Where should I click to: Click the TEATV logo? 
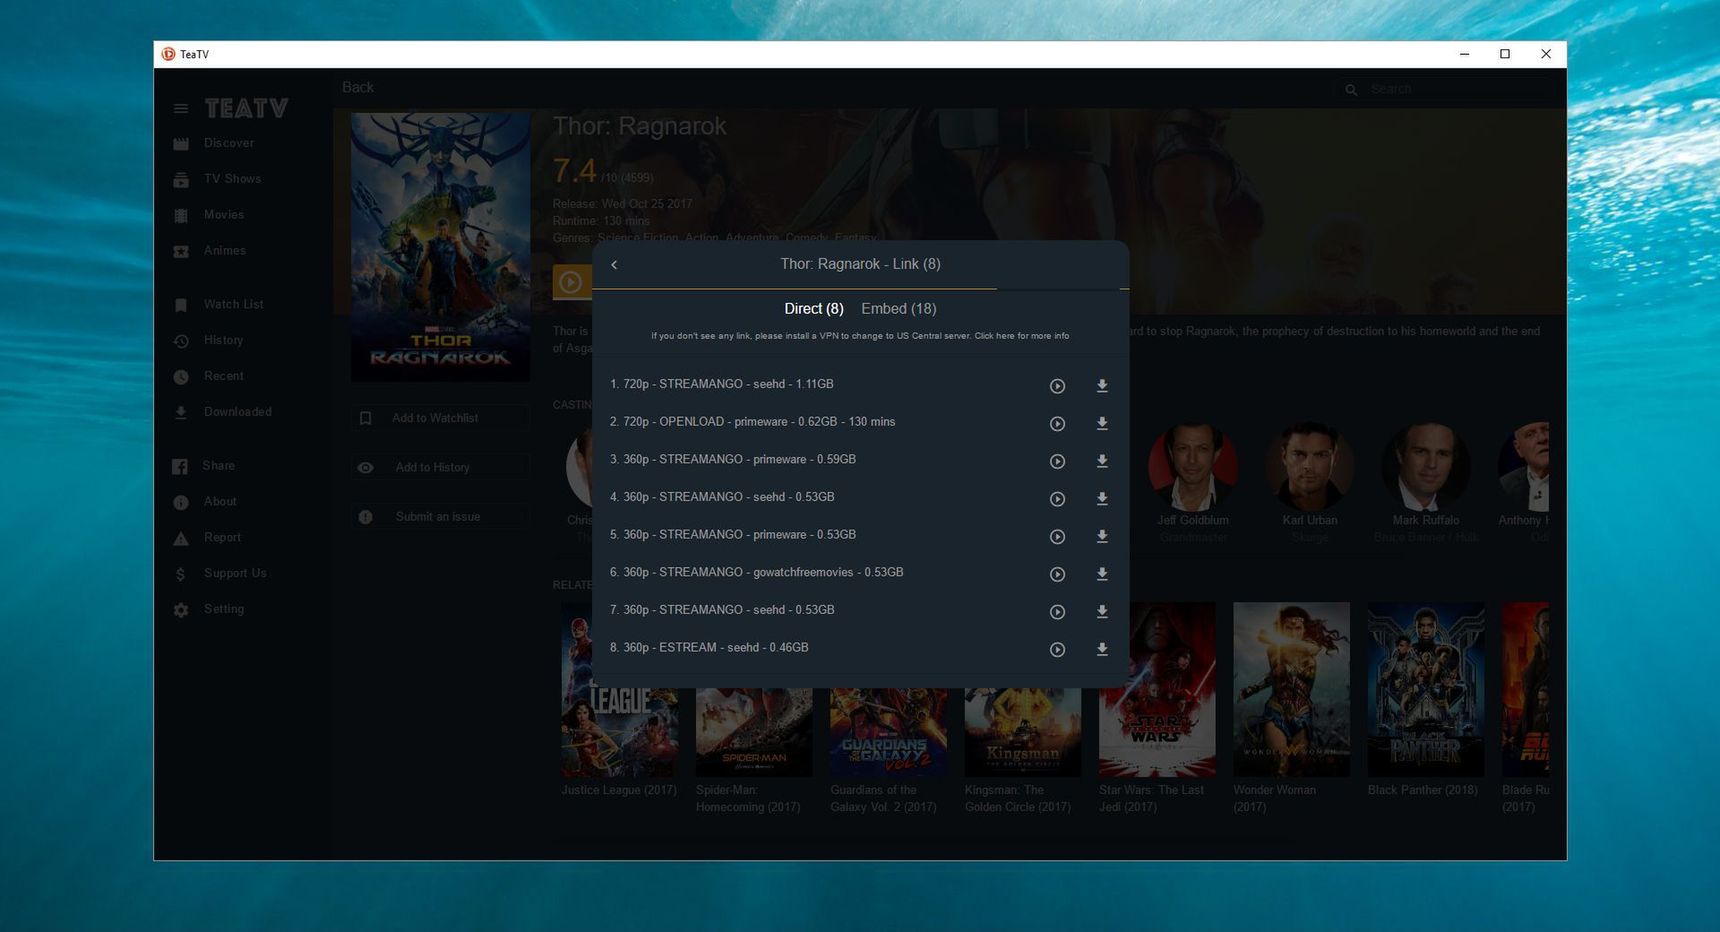(246, 108)
